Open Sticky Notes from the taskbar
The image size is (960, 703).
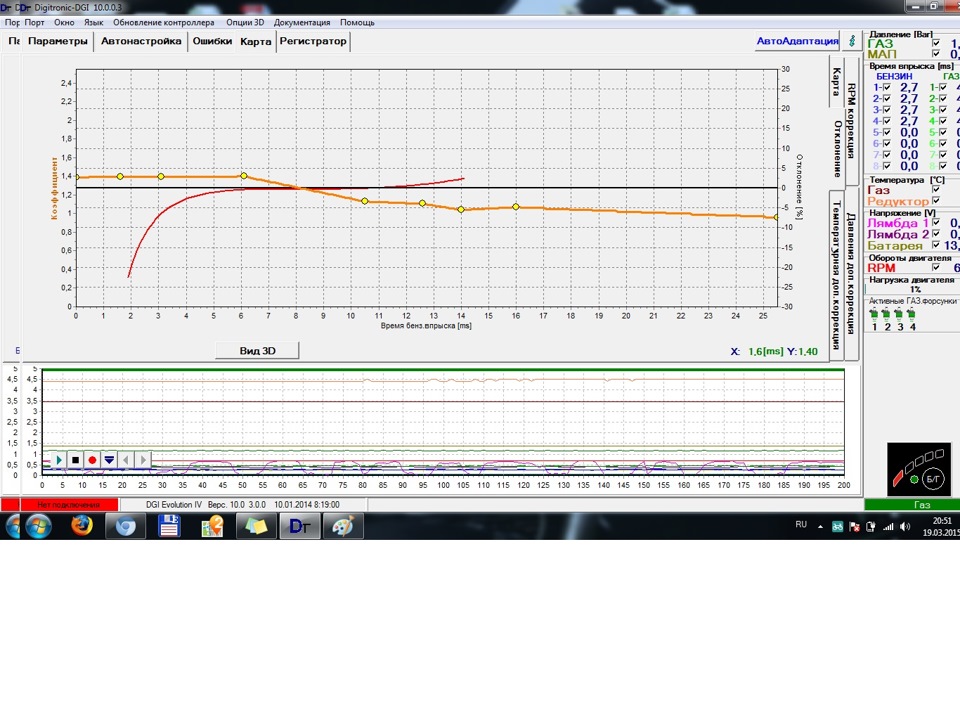click(256, 526)
